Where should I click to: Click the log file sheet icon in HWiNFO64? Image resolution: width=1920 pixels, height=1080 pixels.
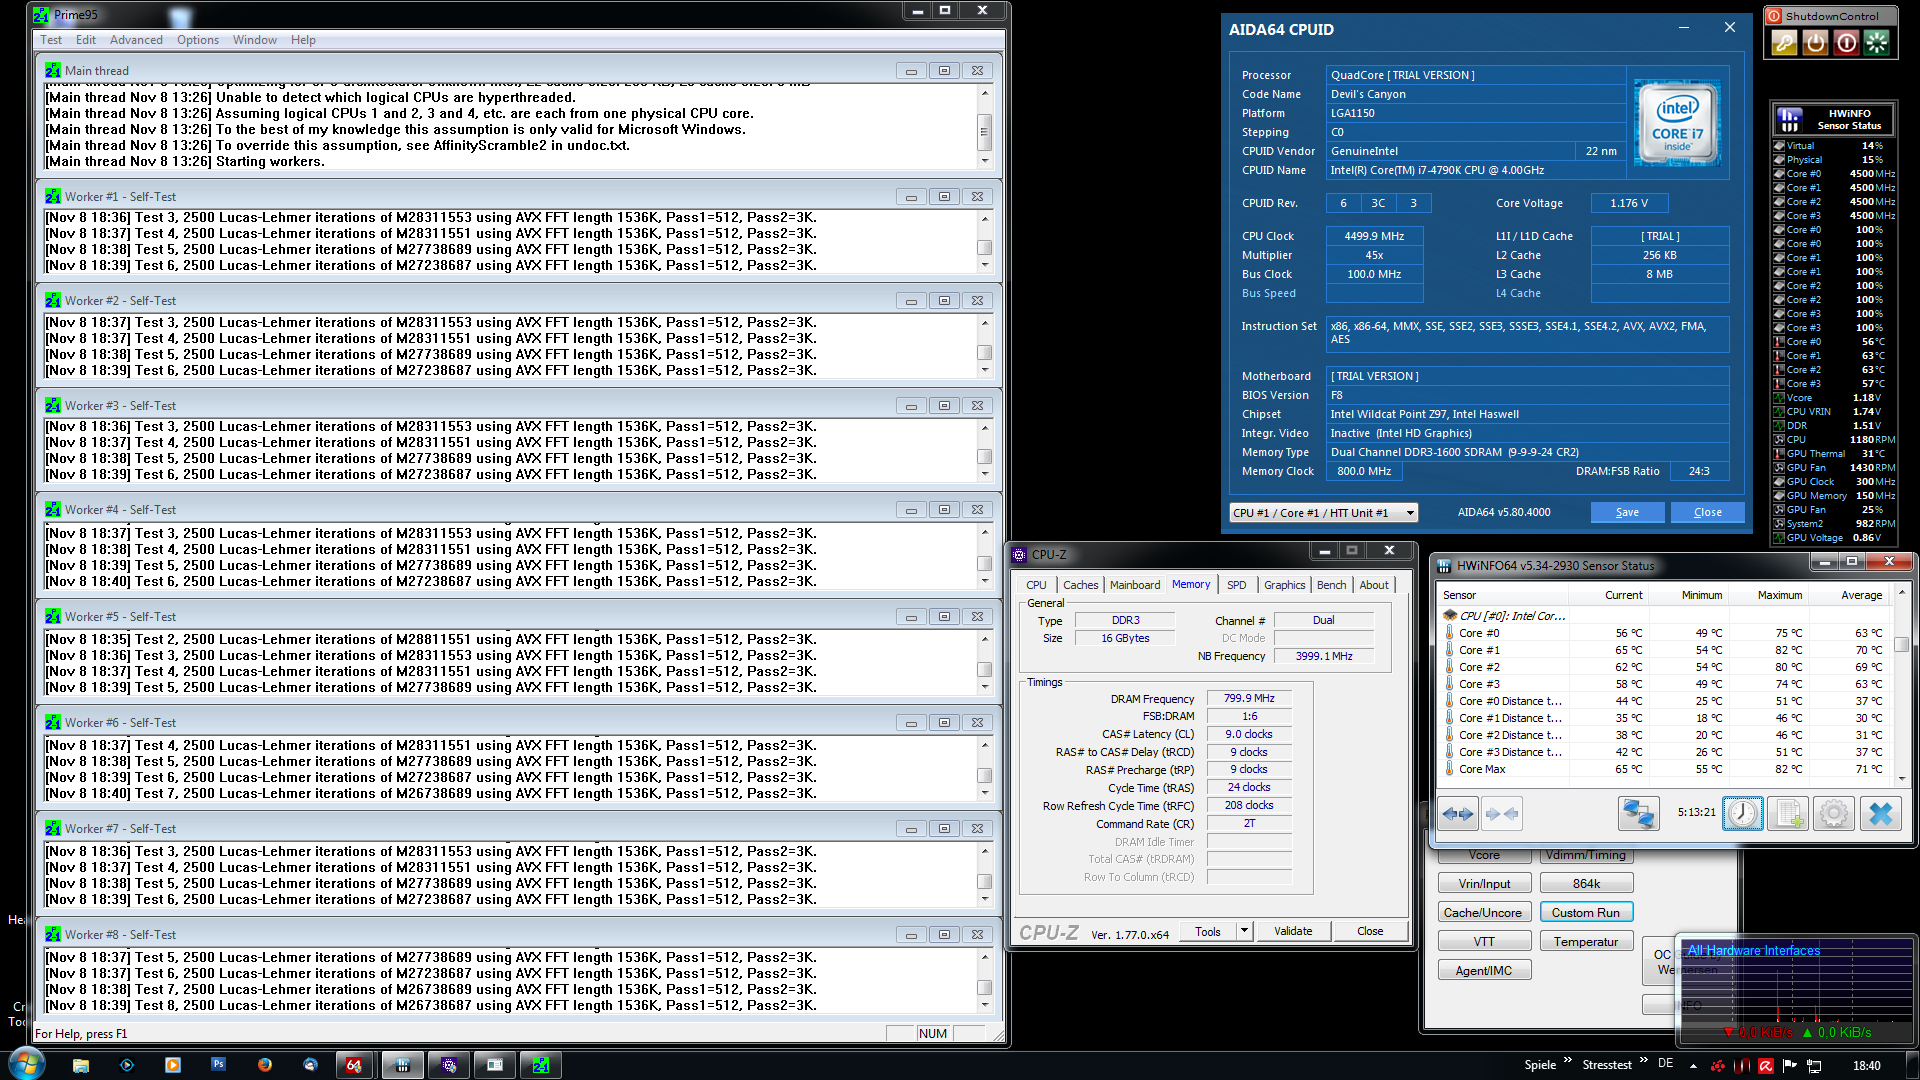[1787, 813]
